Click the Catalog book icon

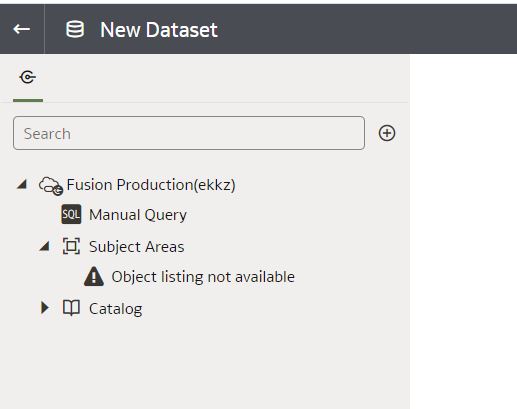tap(71, 308)
